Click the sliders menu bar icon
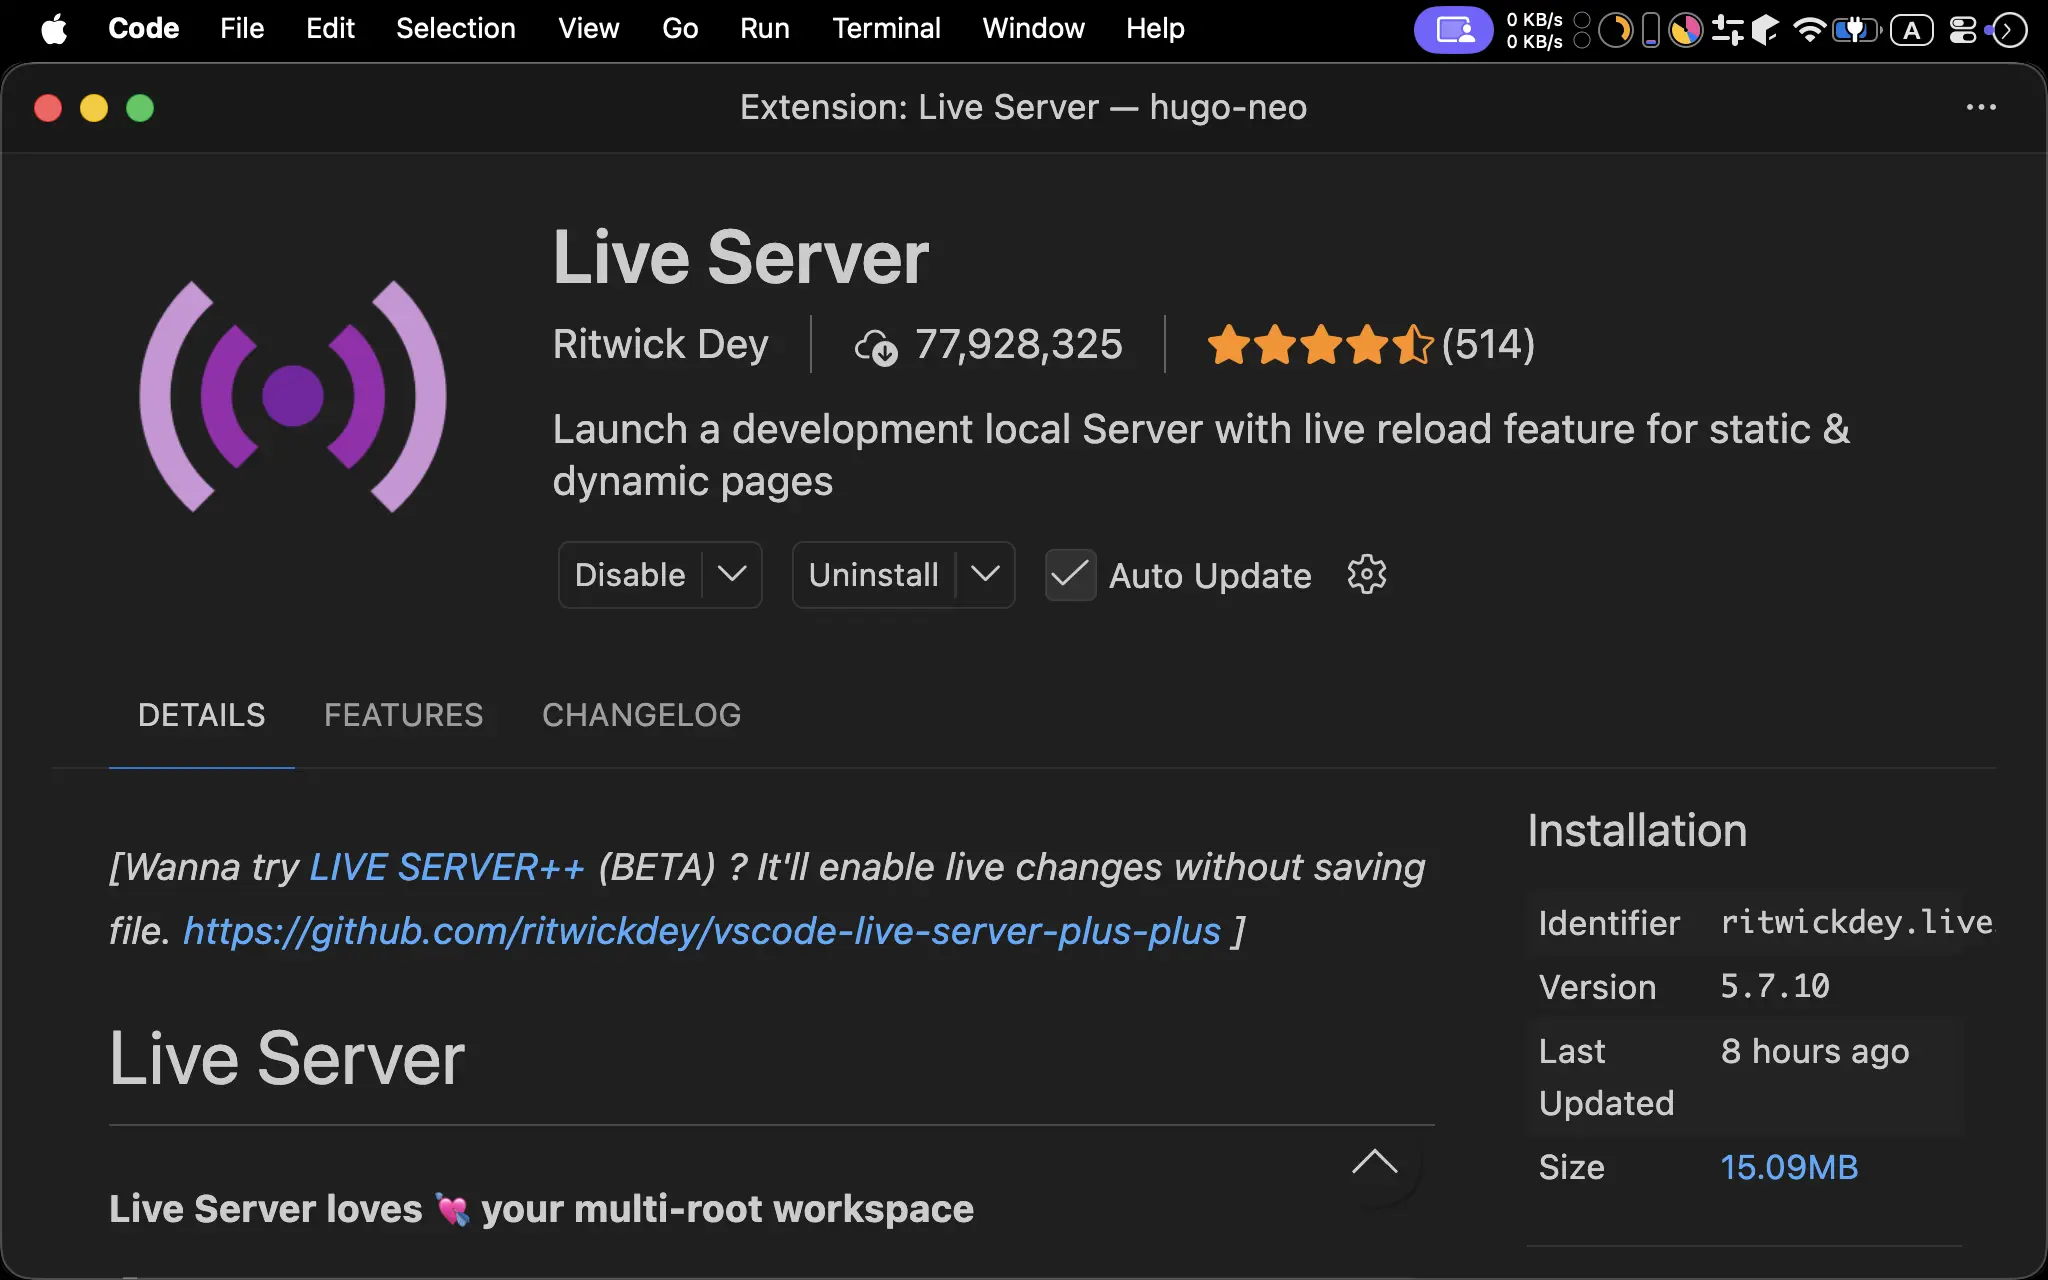Image resolution: width=2048 pixels, height=1280 pixels. coord(1727,30)
